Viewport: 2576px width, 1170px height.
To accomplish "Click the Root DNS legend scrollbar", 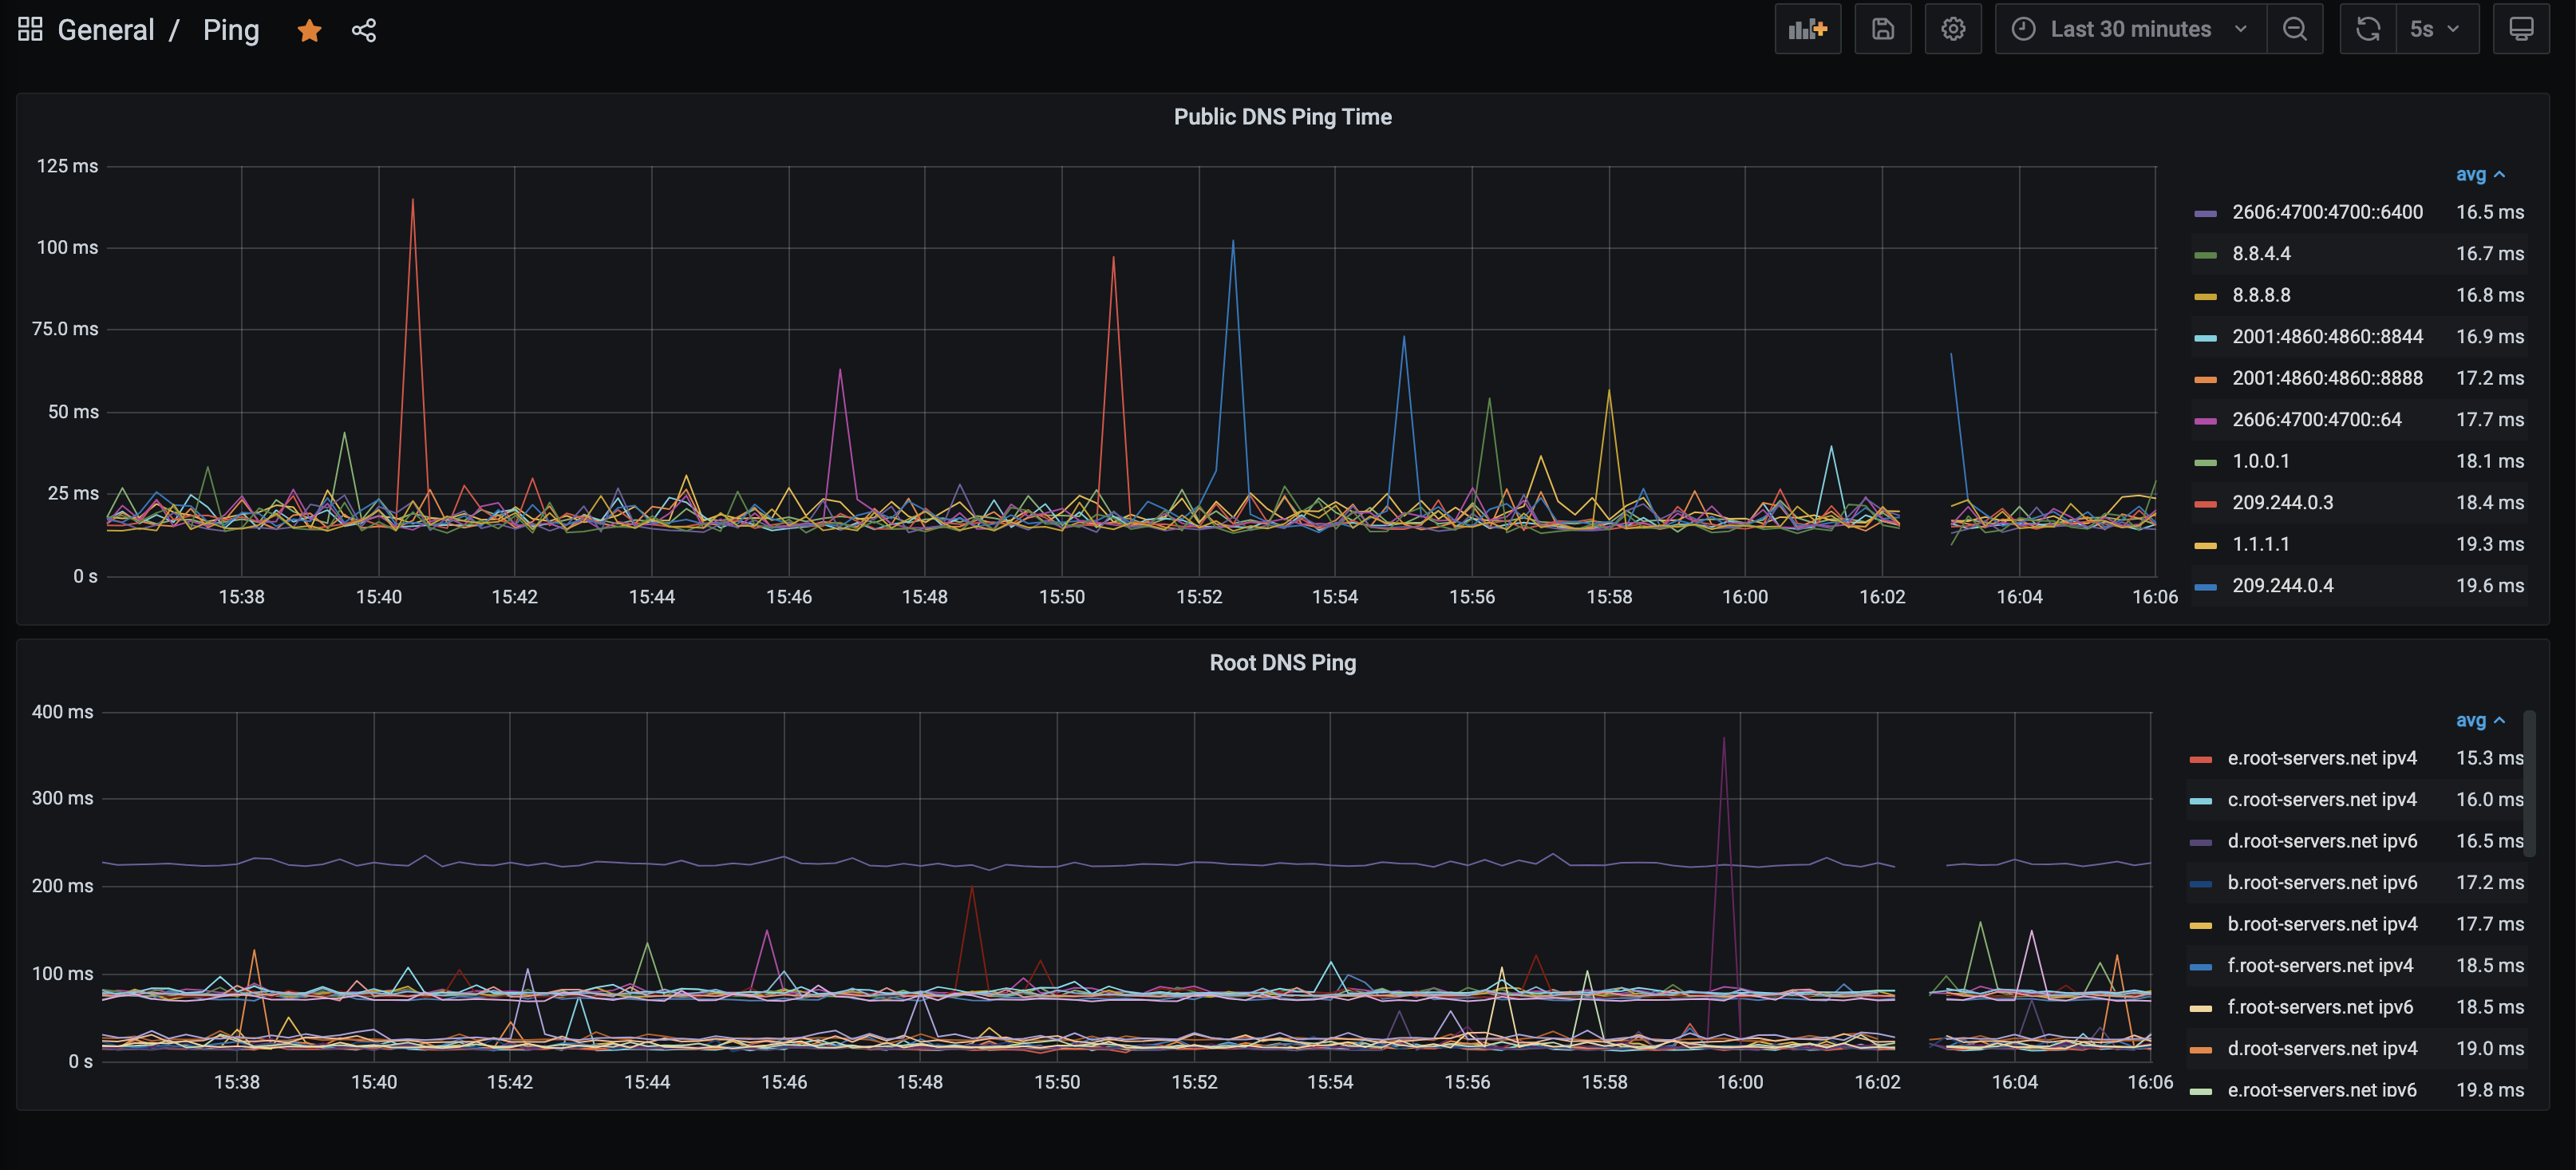I will pos(2529,783).
